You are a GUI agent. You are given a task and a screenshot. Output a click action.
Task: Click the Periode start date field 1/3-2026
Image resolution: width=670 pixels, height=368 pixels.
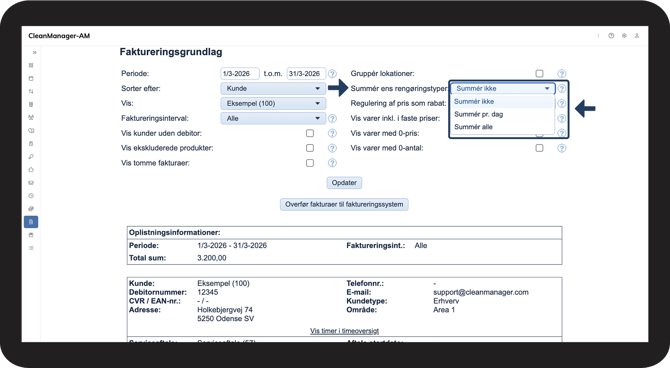click(x=240, y=74)
